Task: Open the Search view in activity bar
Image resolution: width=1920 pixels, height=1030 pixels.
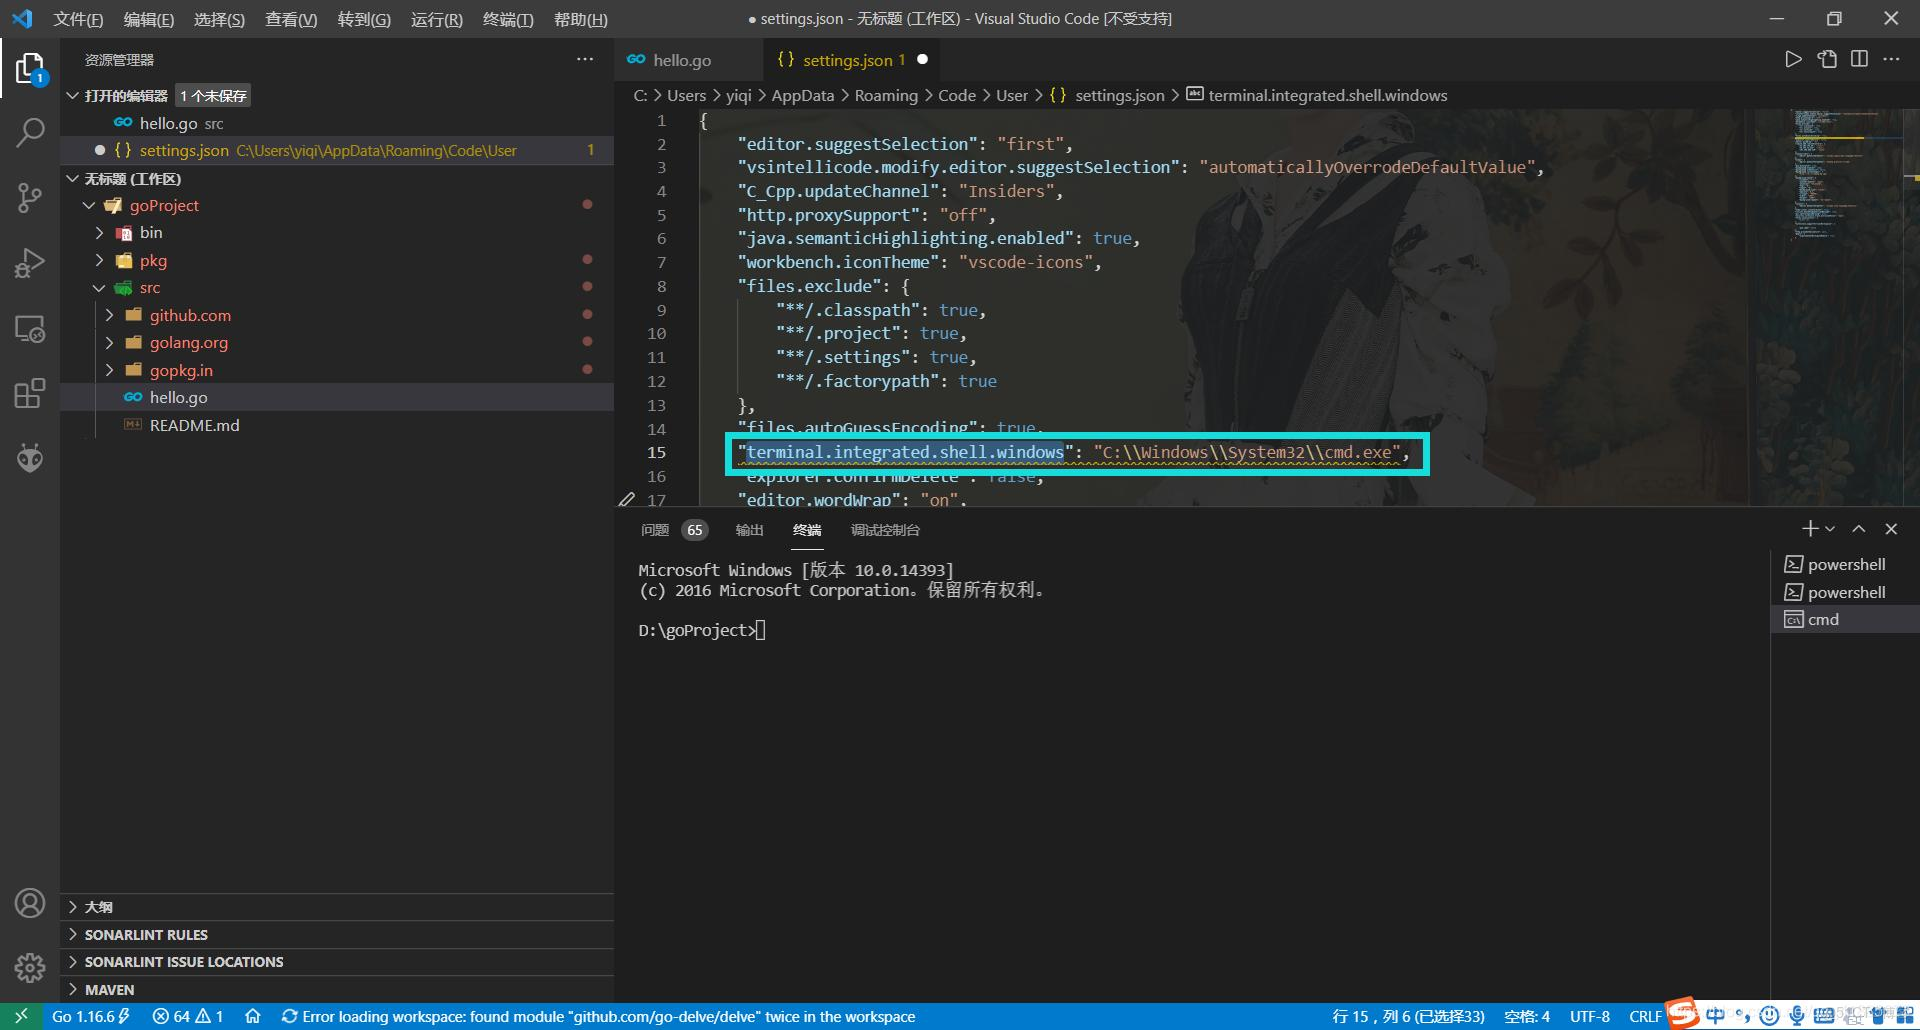Action: (30, 132)
